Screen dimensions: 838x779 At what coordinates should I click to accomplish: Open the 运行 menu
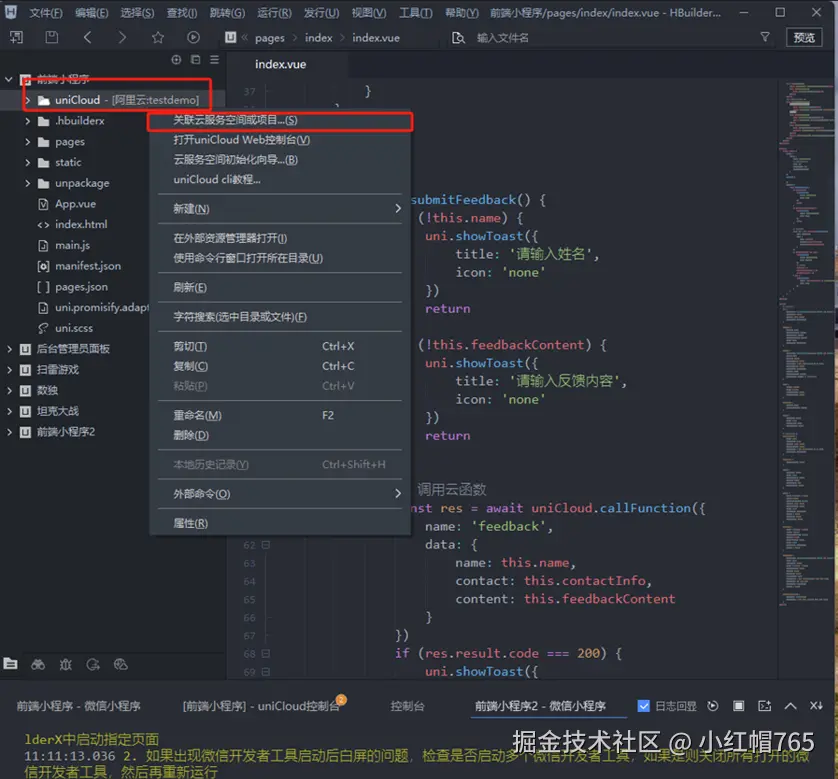pos(274,12)
